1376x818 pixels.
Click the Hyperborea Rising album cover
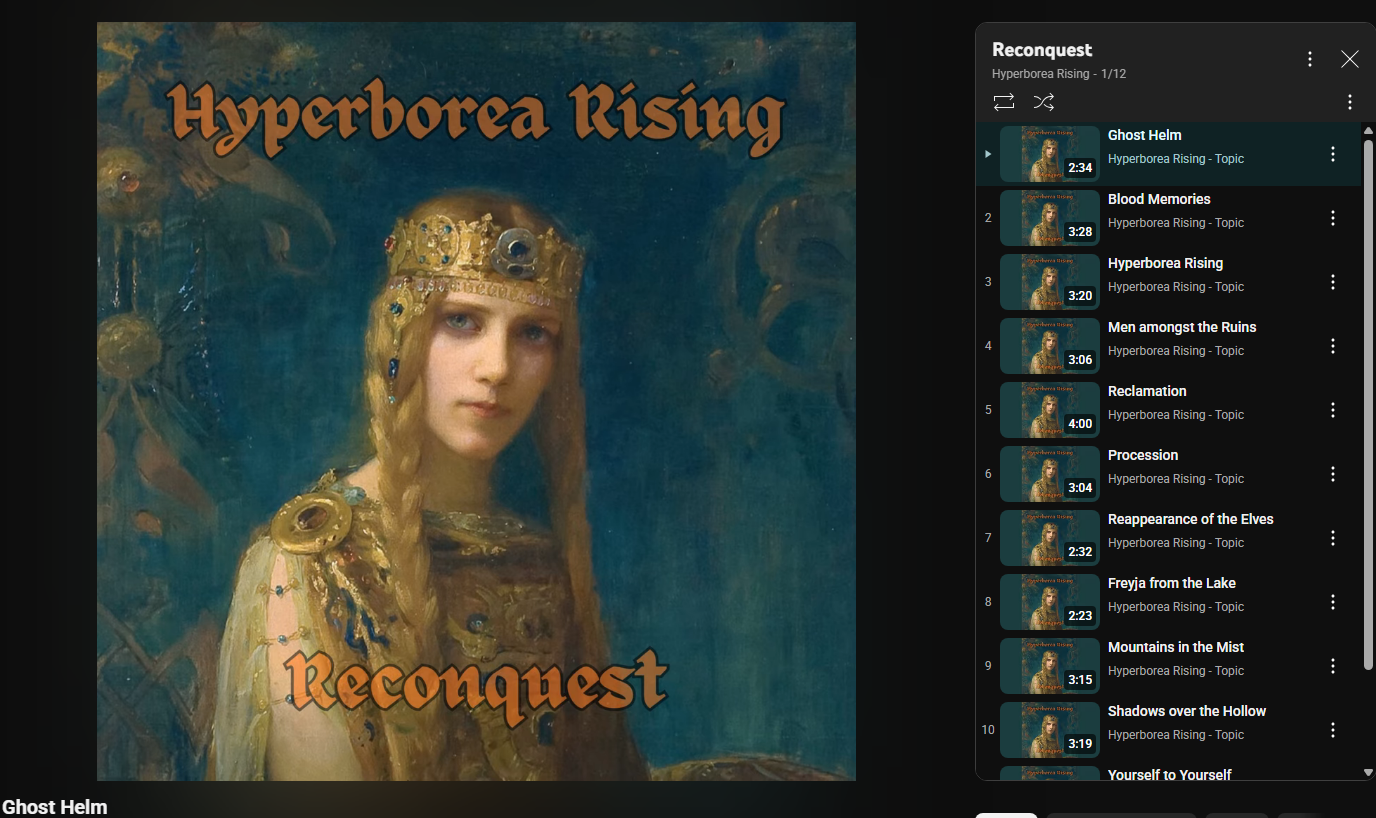[476, 401]
